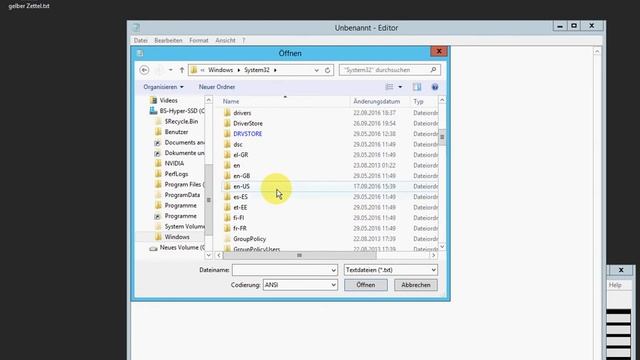
Task: Select Neues Volume drive in the tree
Action: coord(182,247)
